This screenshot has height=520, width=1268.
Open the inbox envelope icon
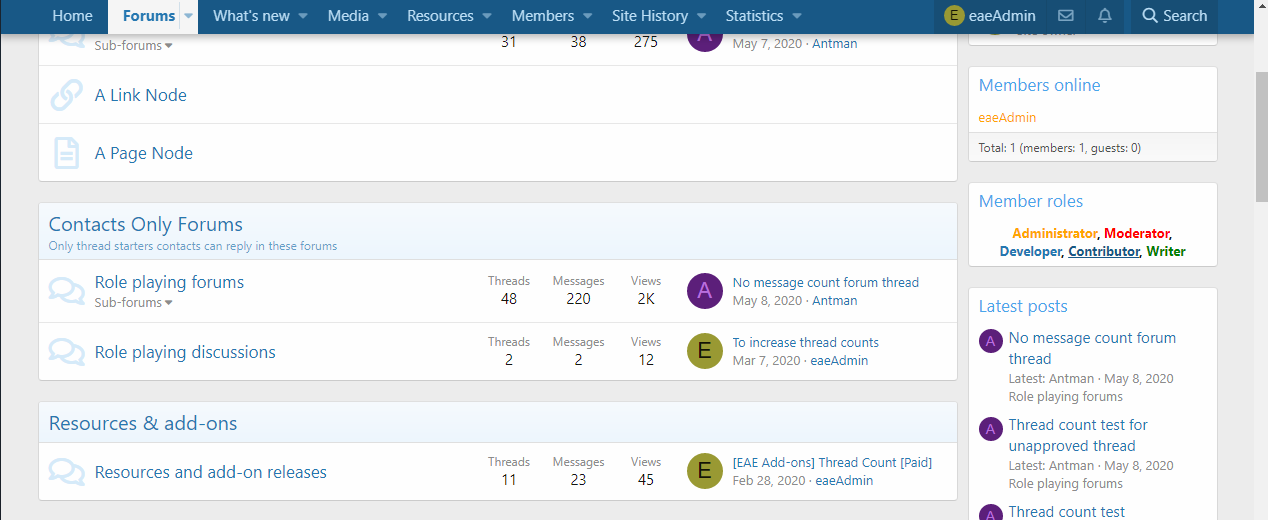coord(1066,16)
